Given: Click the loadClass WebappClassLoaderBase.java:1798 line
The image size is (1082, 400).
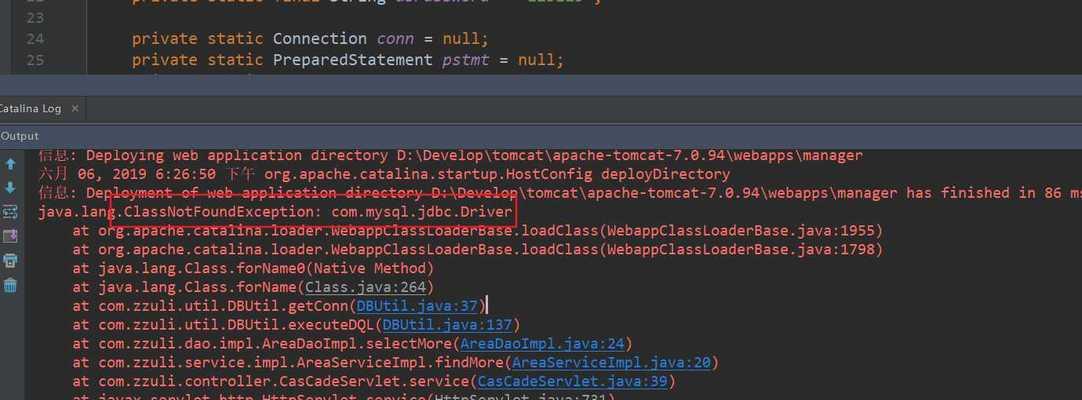Looking at the screenshot, I should [x=478, y=249].
